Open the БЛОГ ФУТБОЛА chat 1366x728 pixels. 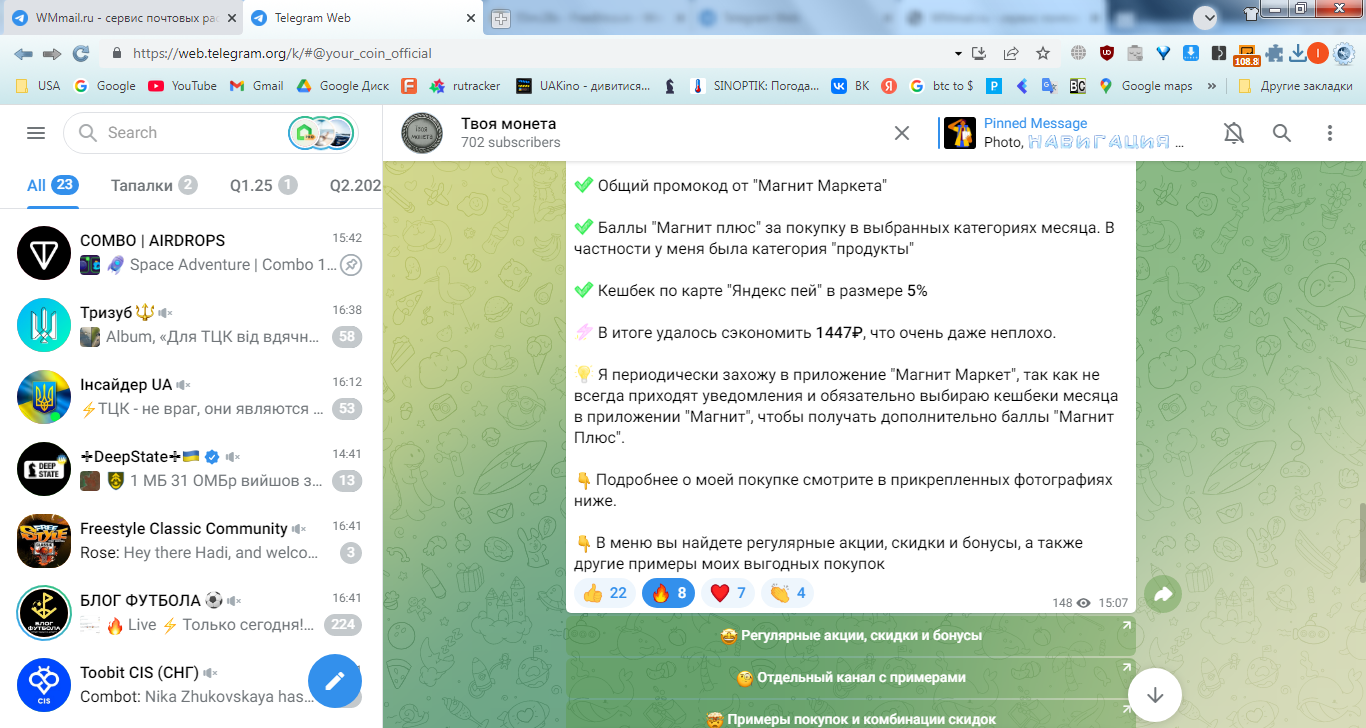click(x=191, y=613)
